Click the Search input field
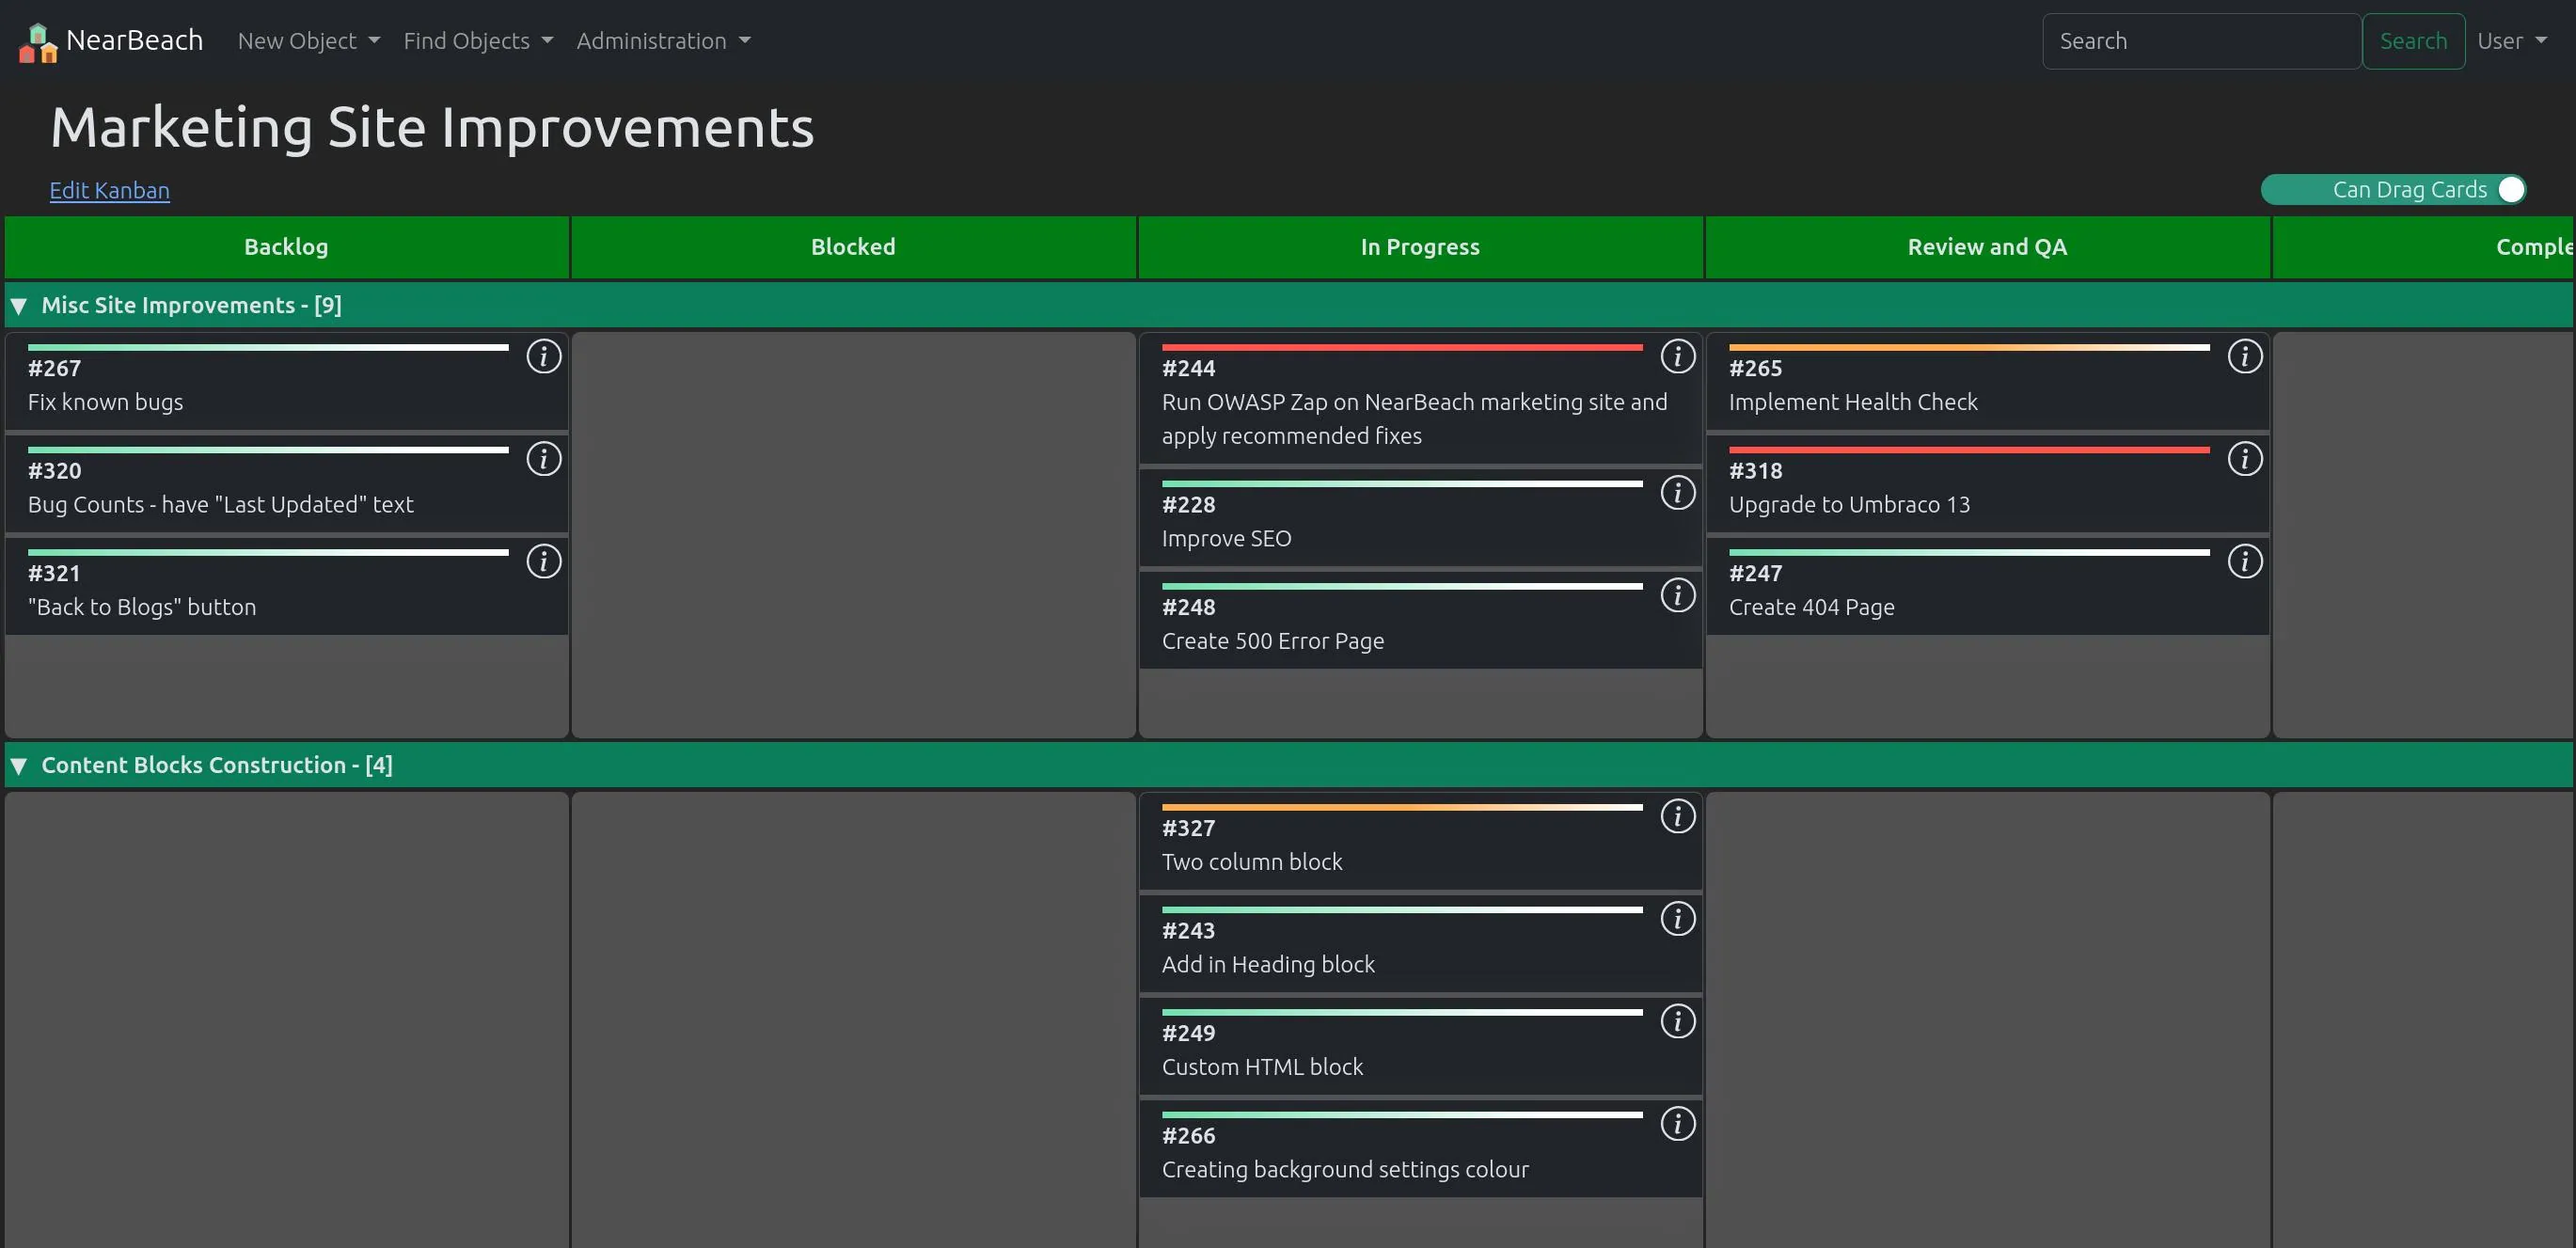 2200,41
